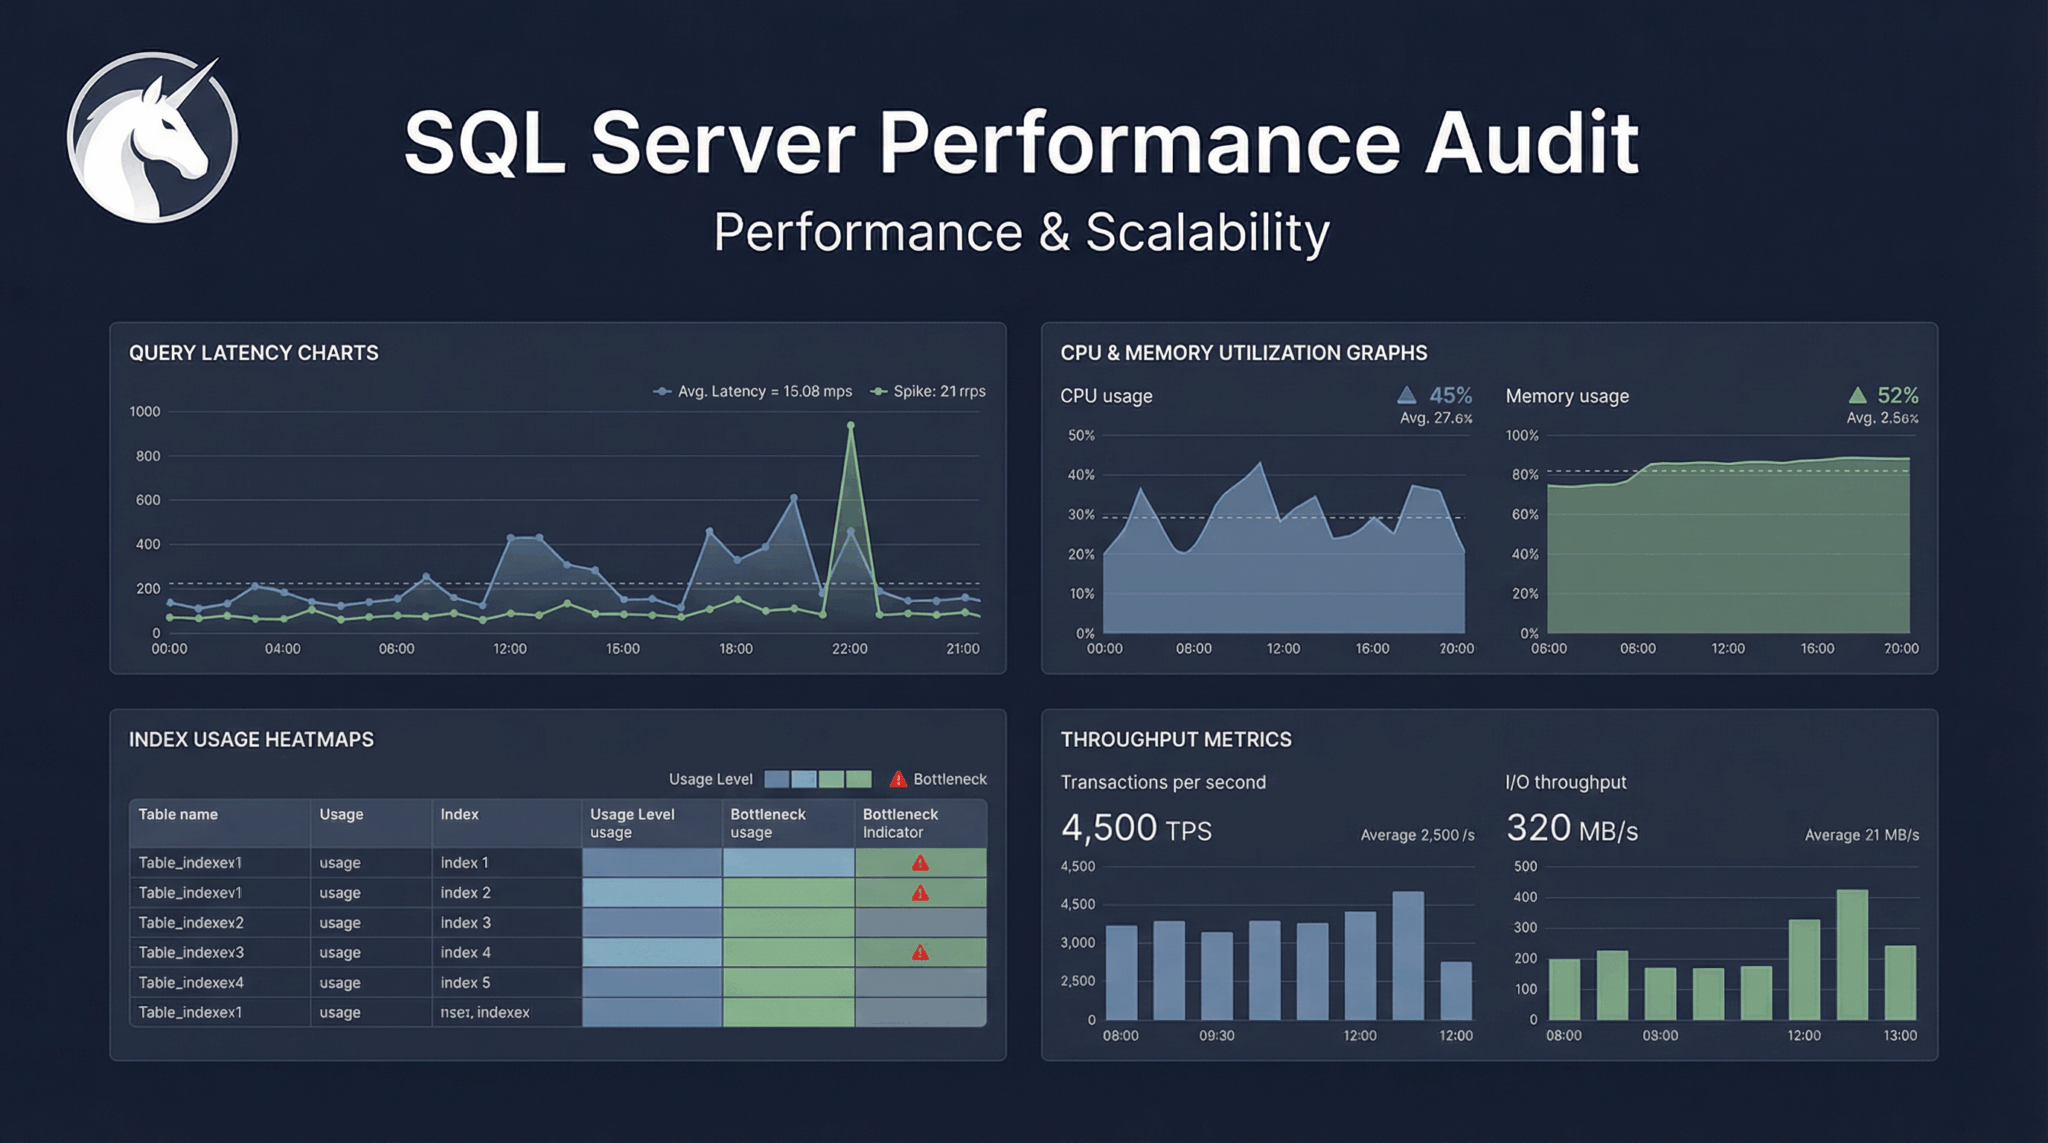
Task: Click tallest I/O throughput bar
Action: 1852,955
